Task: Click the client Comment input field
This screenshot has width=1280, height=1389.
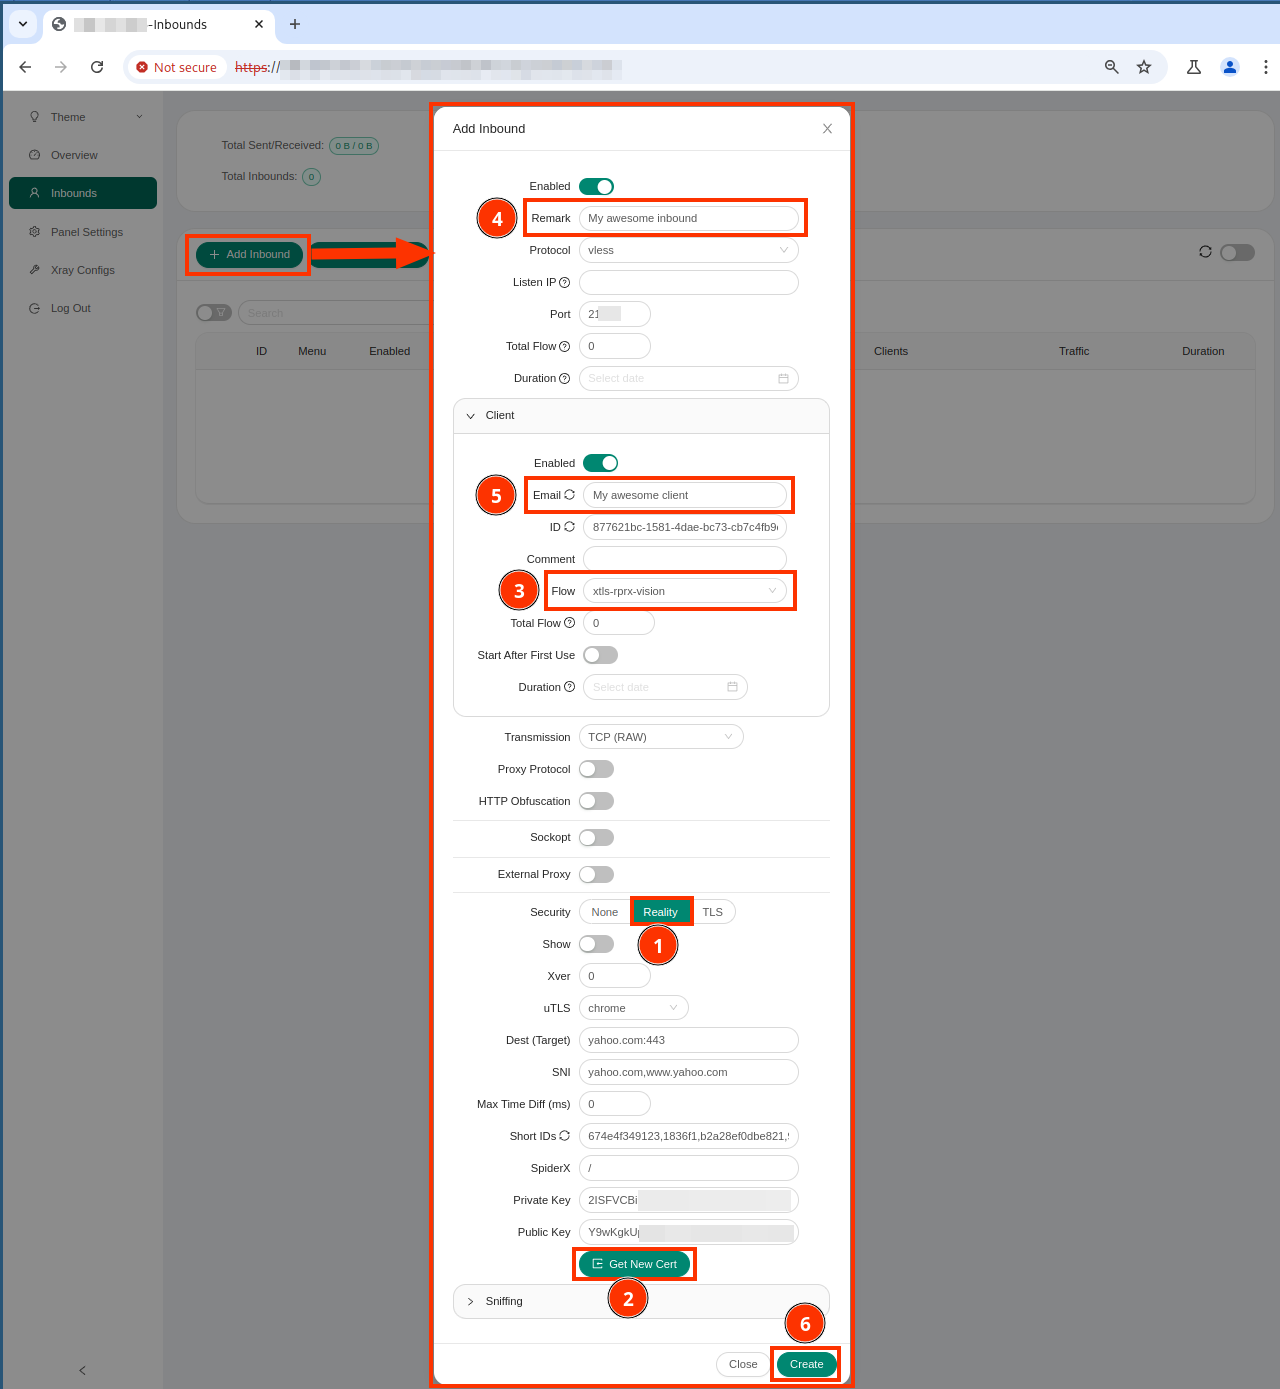Action: (x=684, y=559)
